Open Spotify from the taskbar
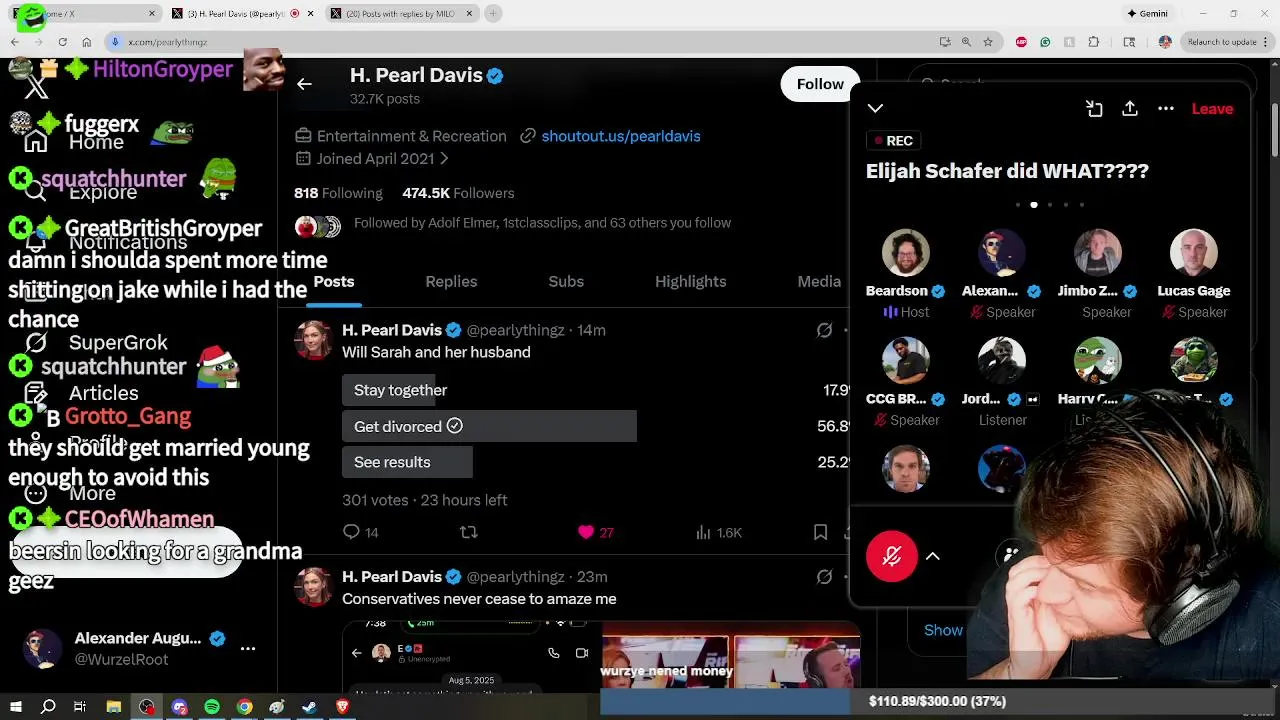This screenshot has height=720, width=1280. [212, 707]
